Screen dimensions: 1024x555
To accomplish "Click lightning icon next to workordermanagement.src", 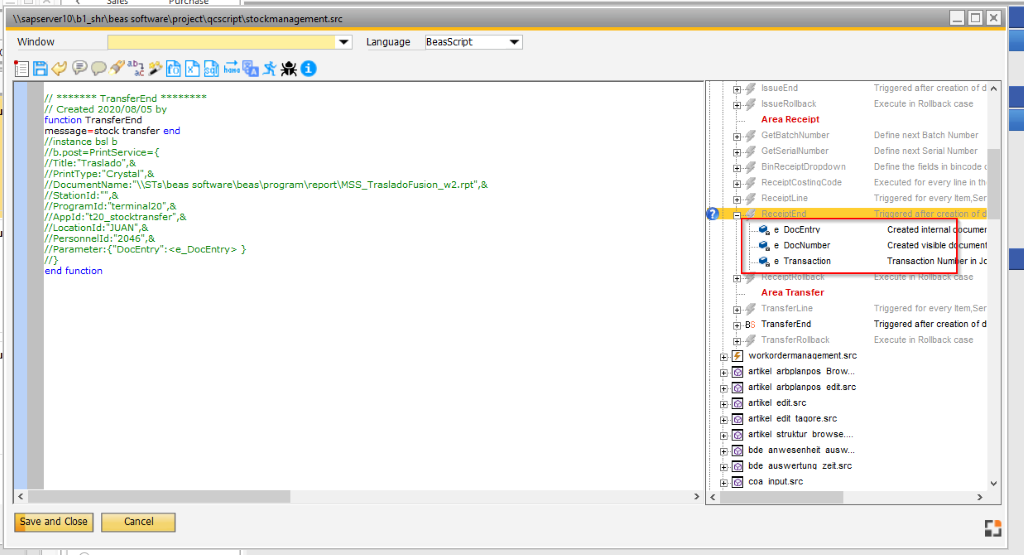I will click(737, 356).
